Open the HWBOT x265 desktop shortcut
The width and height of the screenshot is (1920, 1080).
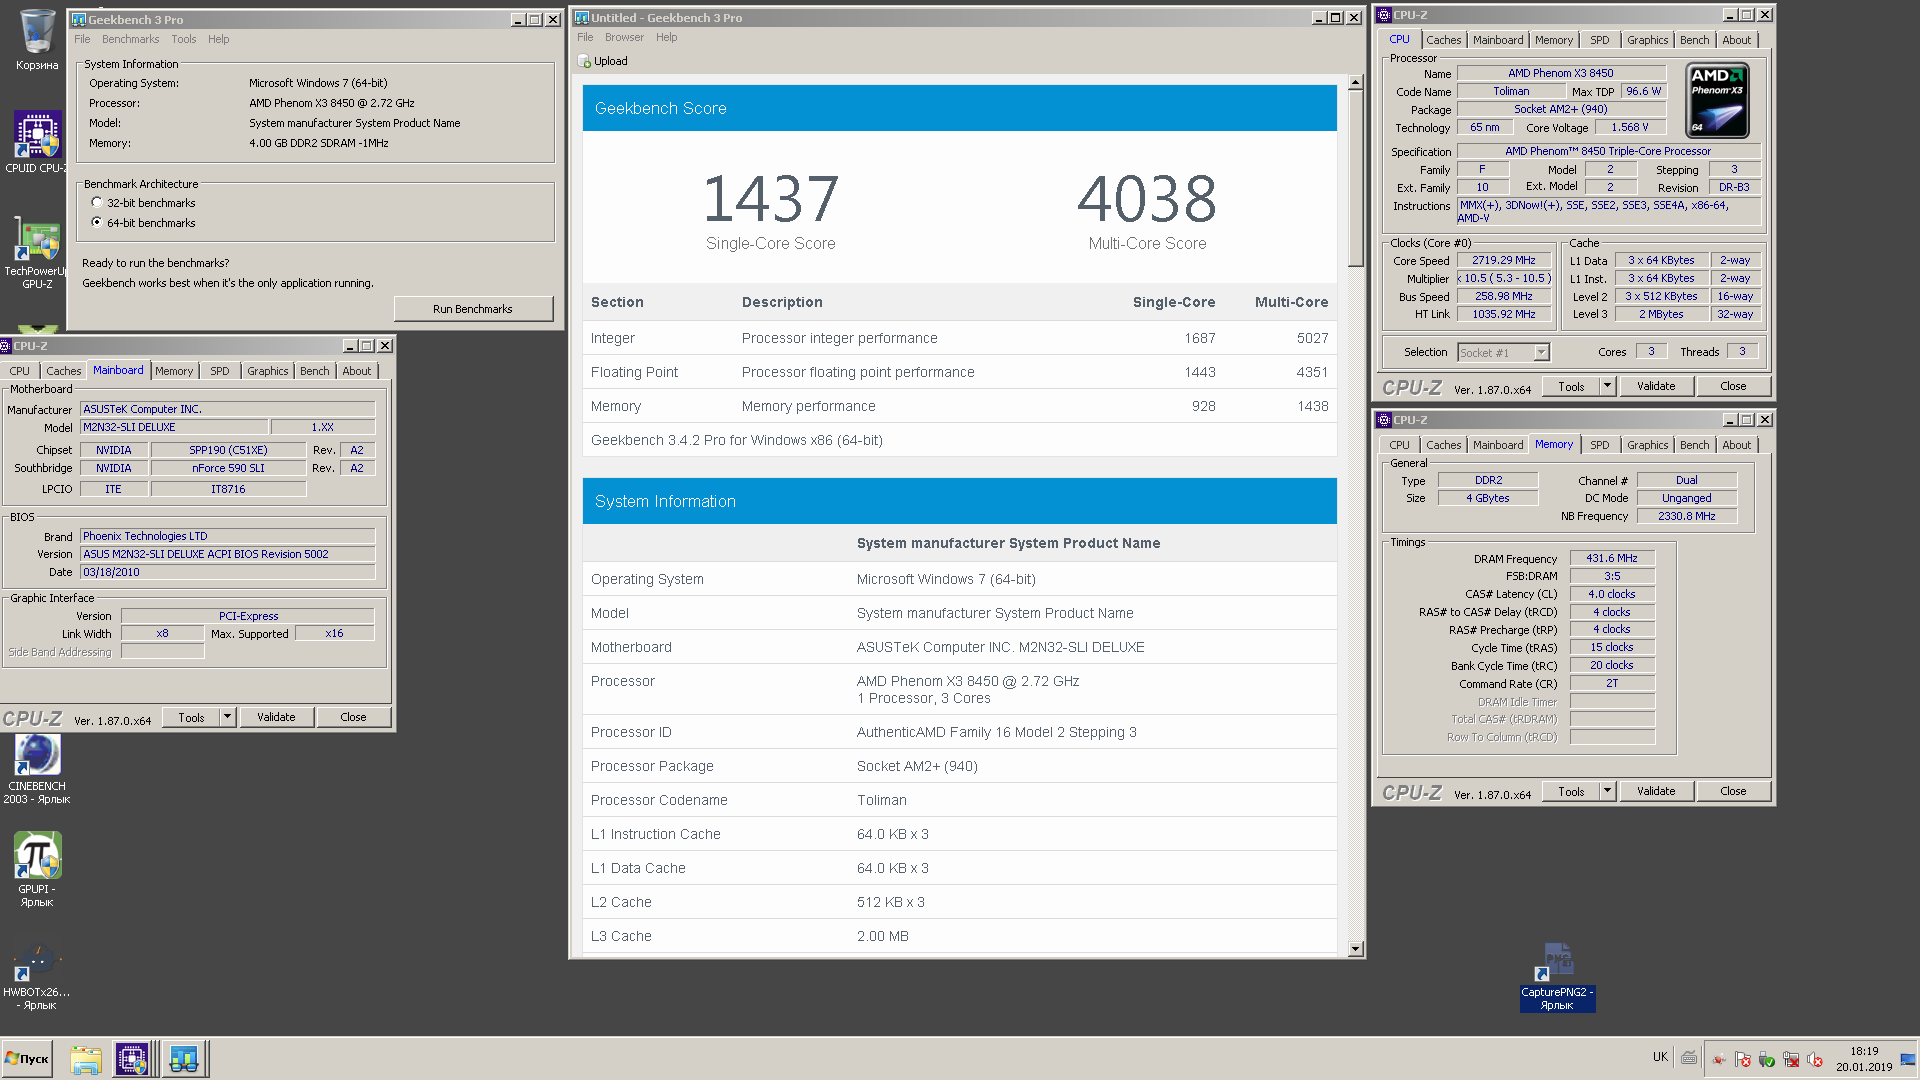[x=37, y=976]
